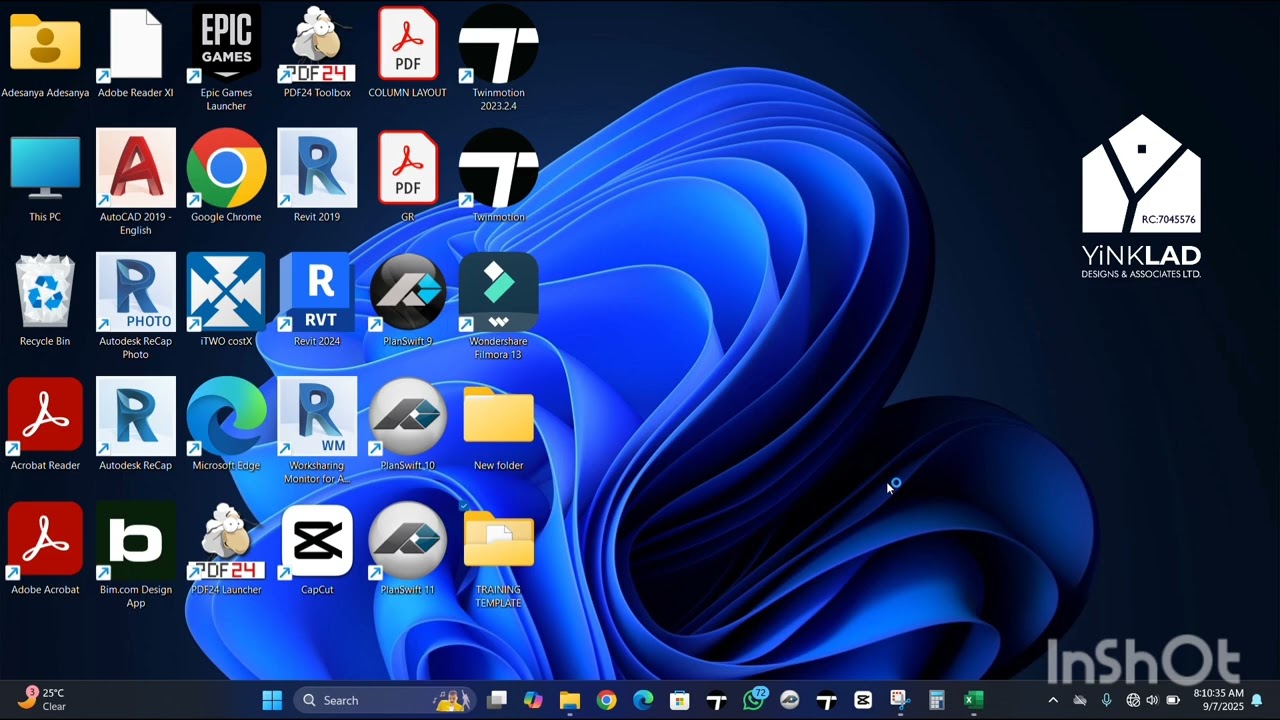The height and width of the screenshot is (720, 1280).
Task: Open CapCut from the taskbar
Action: pyautogui.click(x=863, y=700)
